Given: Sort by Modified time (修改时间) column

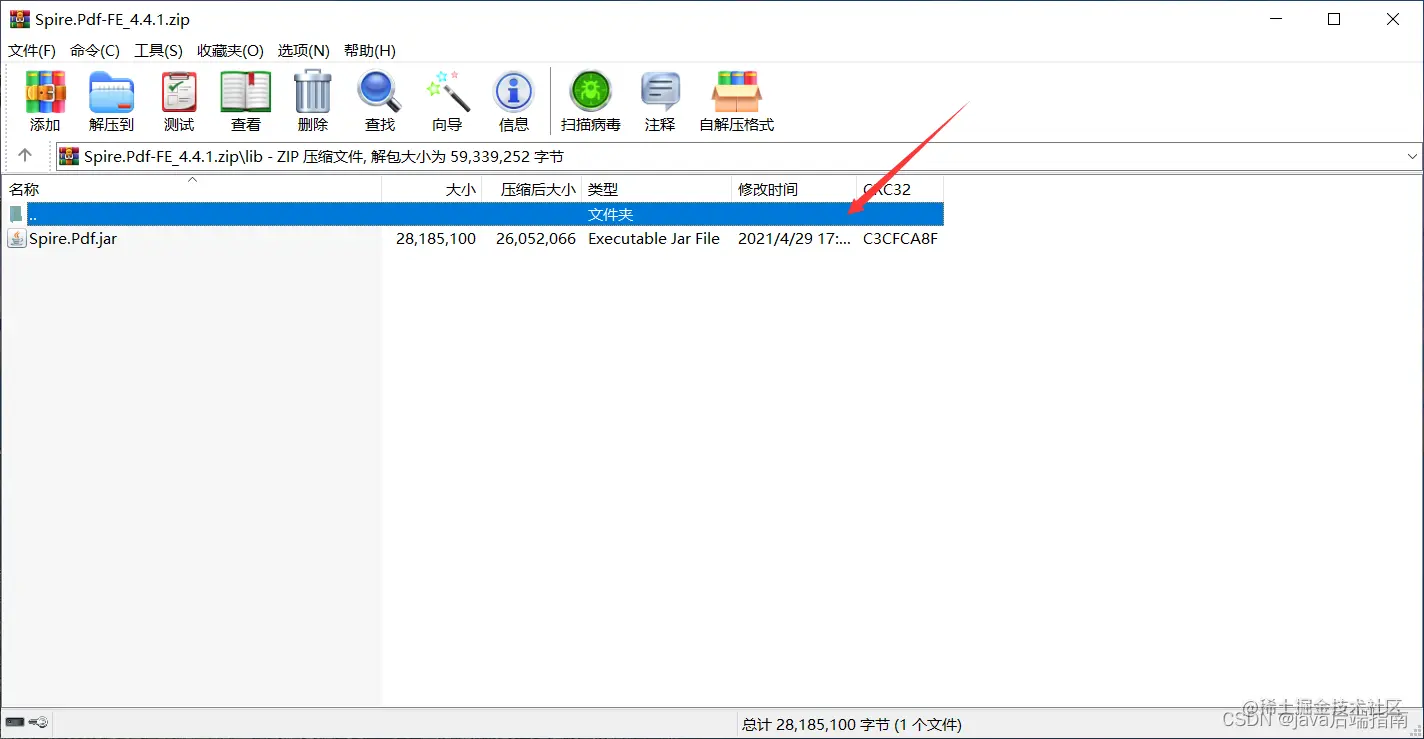Looking at the screenshot, I should coord(794,189).
